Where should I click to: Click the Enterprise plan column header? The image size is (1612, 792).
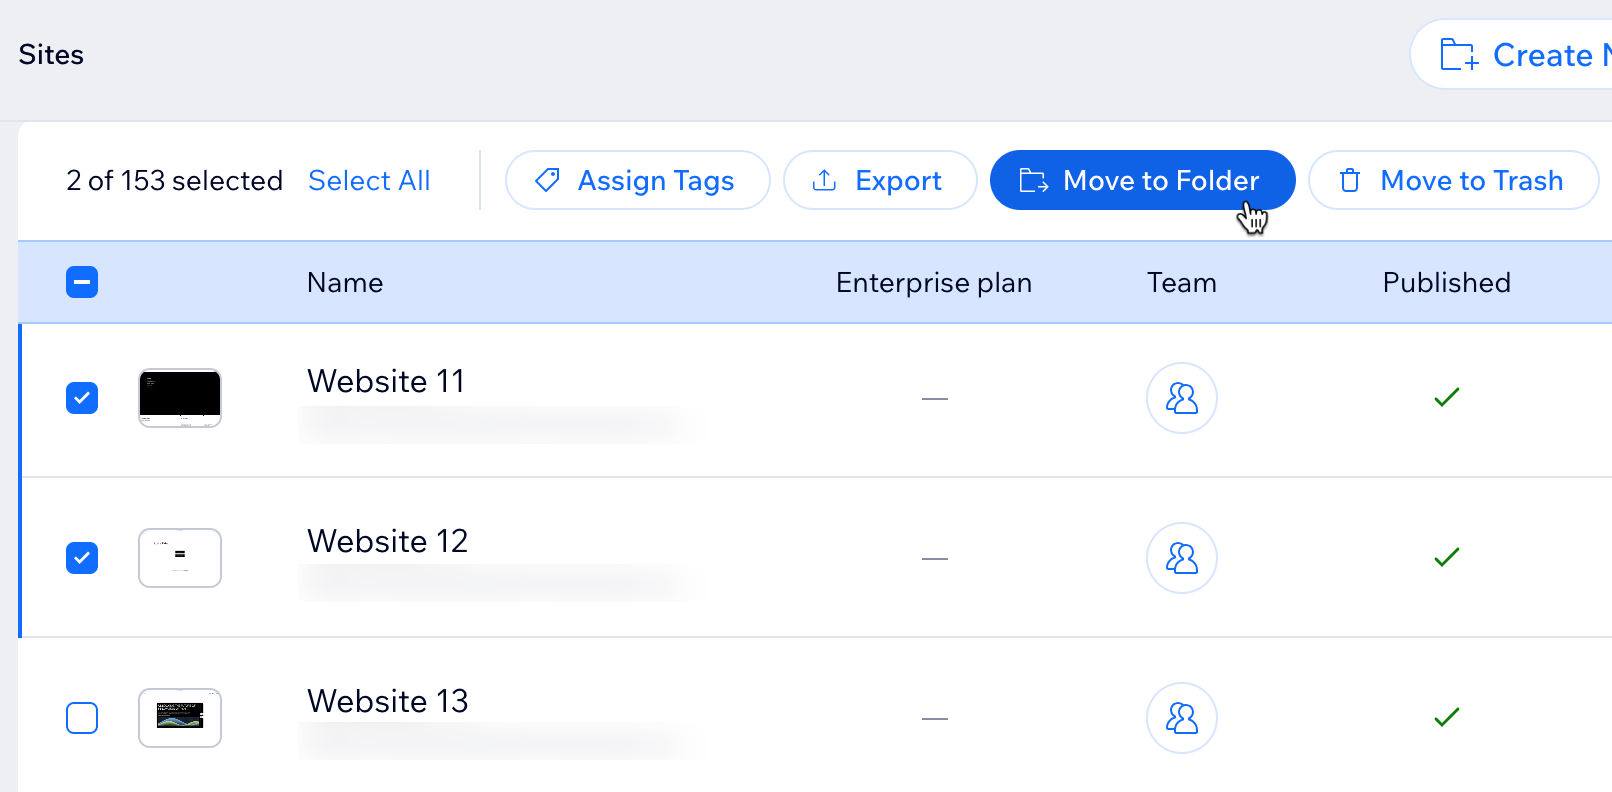933,283
